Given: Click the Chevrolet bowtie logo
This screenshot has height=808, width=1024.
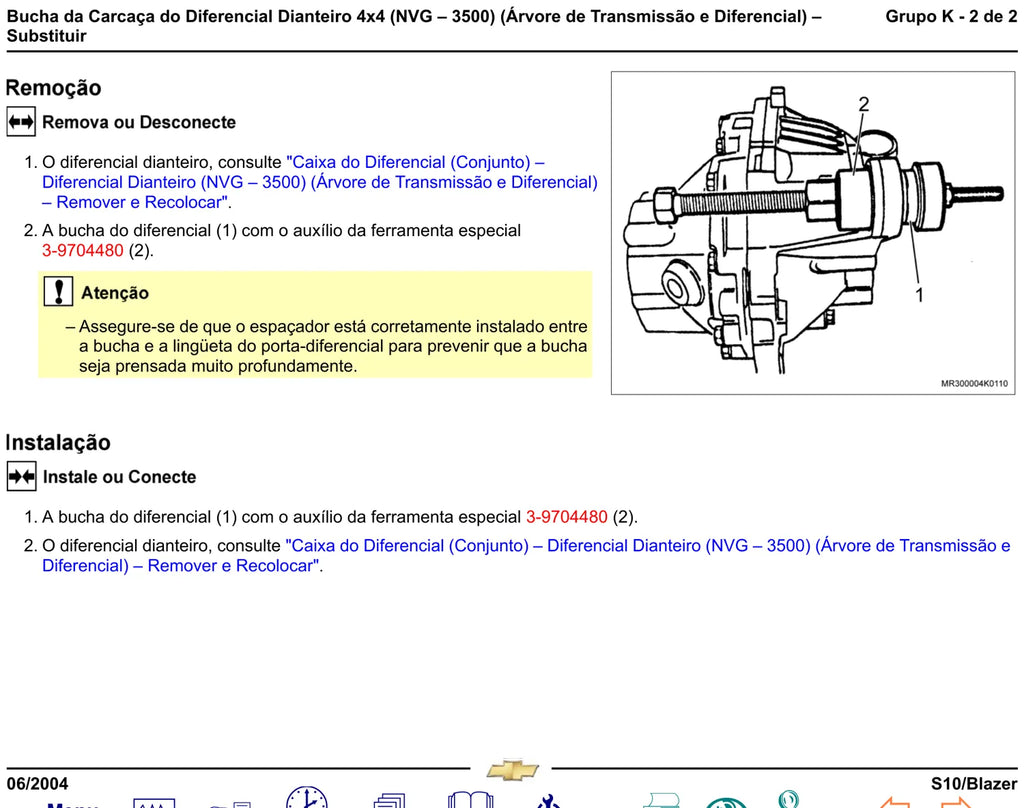Looking at the screenshot, I should tap(513, 770).
